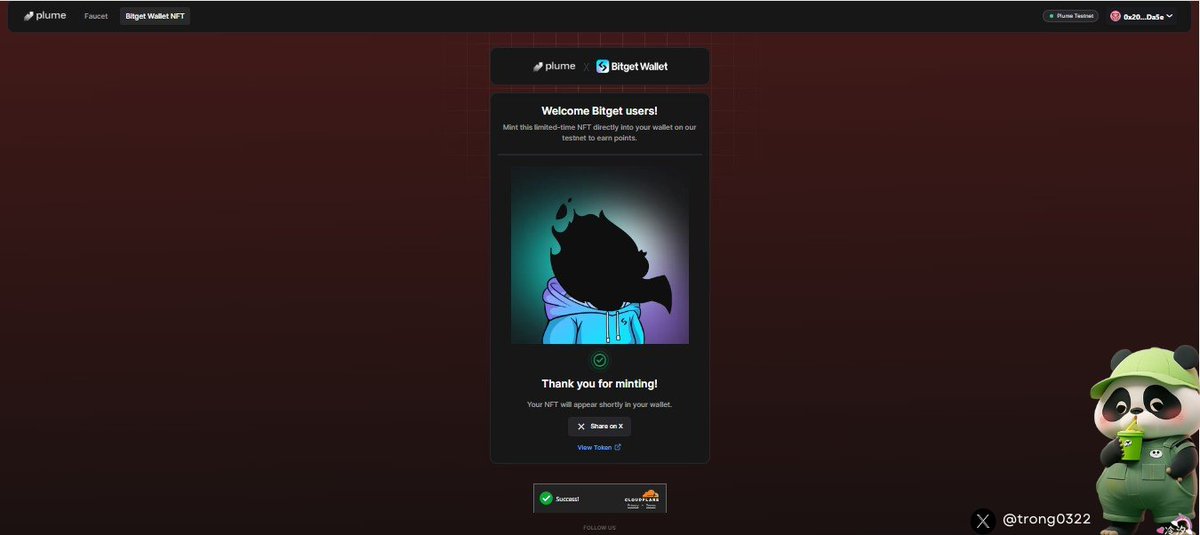Viewport: 1200px width, 535px height.
Task: Click the X logo in Share button
Action: [x=581, y=426]
